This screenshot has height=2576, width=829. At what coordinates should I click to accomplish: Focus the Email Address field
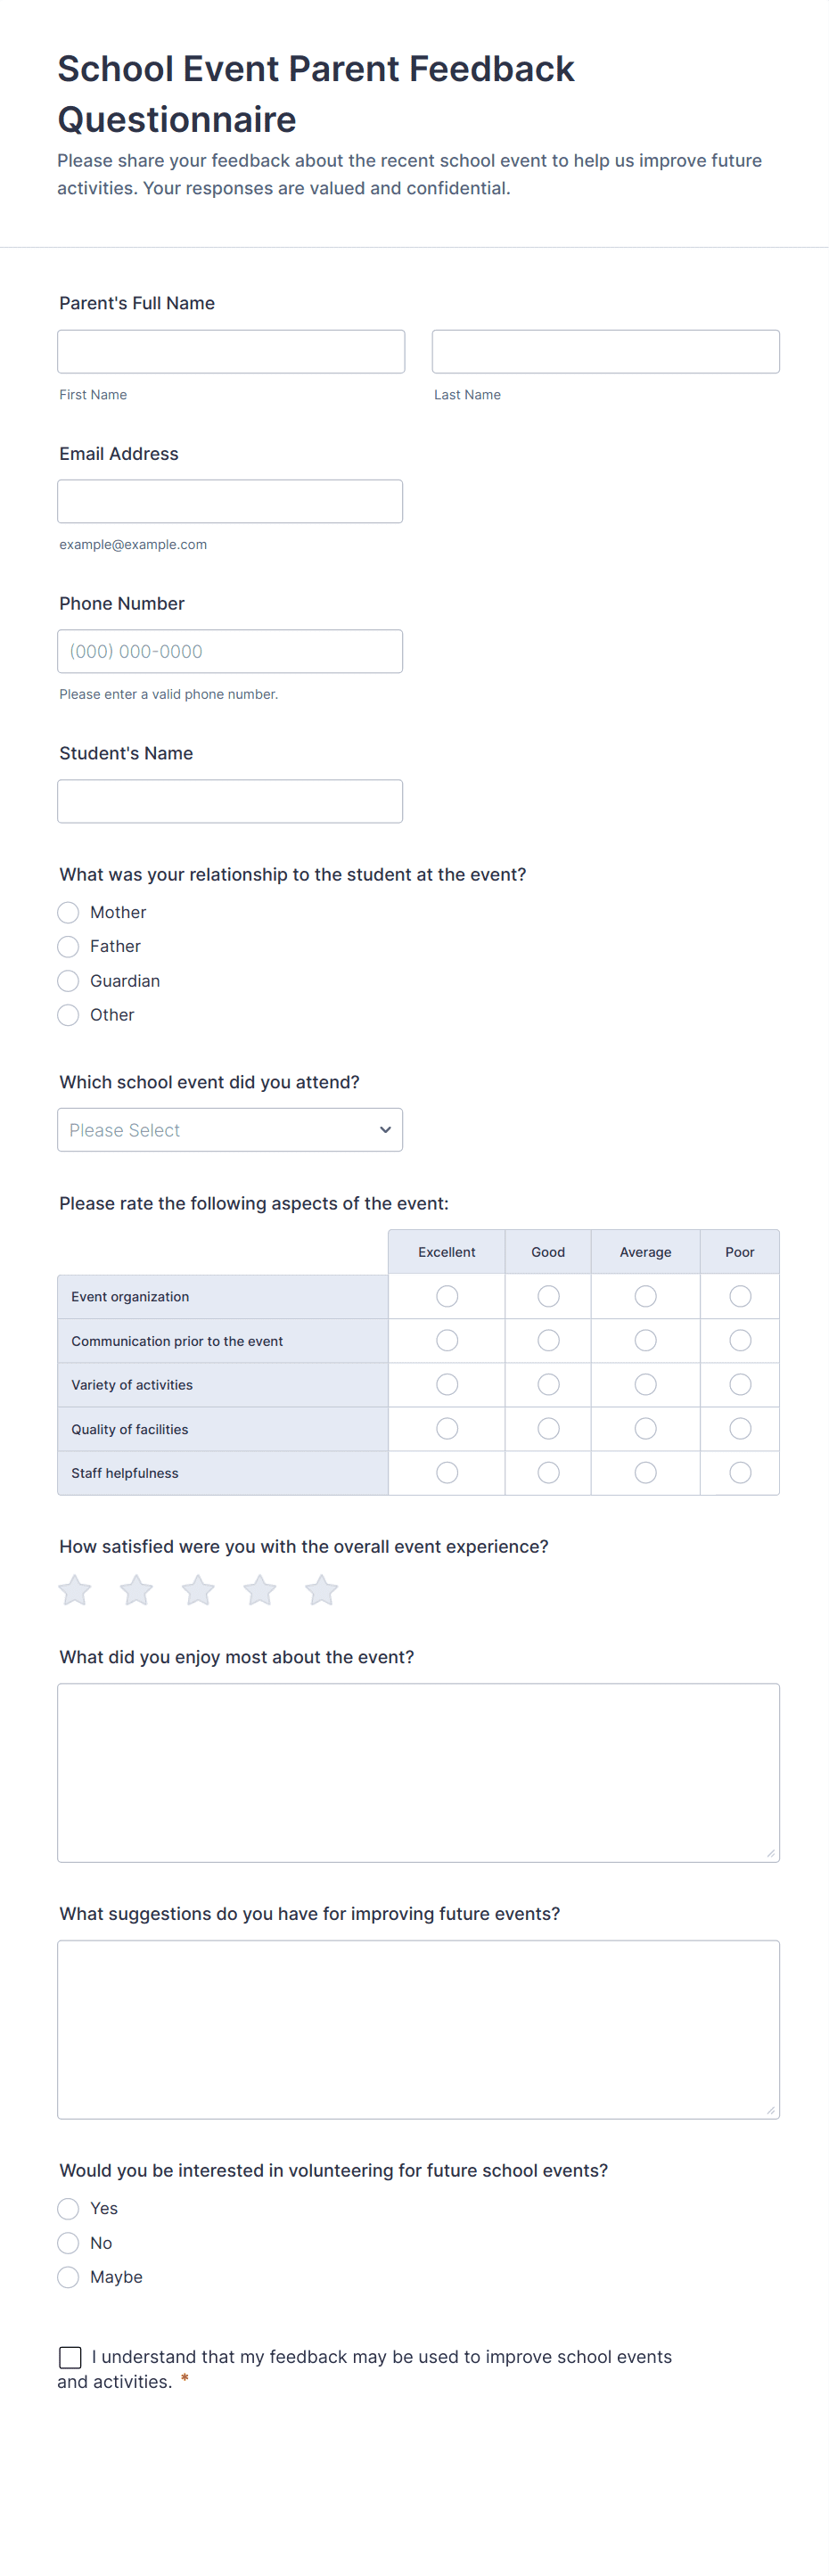point(230,502)
